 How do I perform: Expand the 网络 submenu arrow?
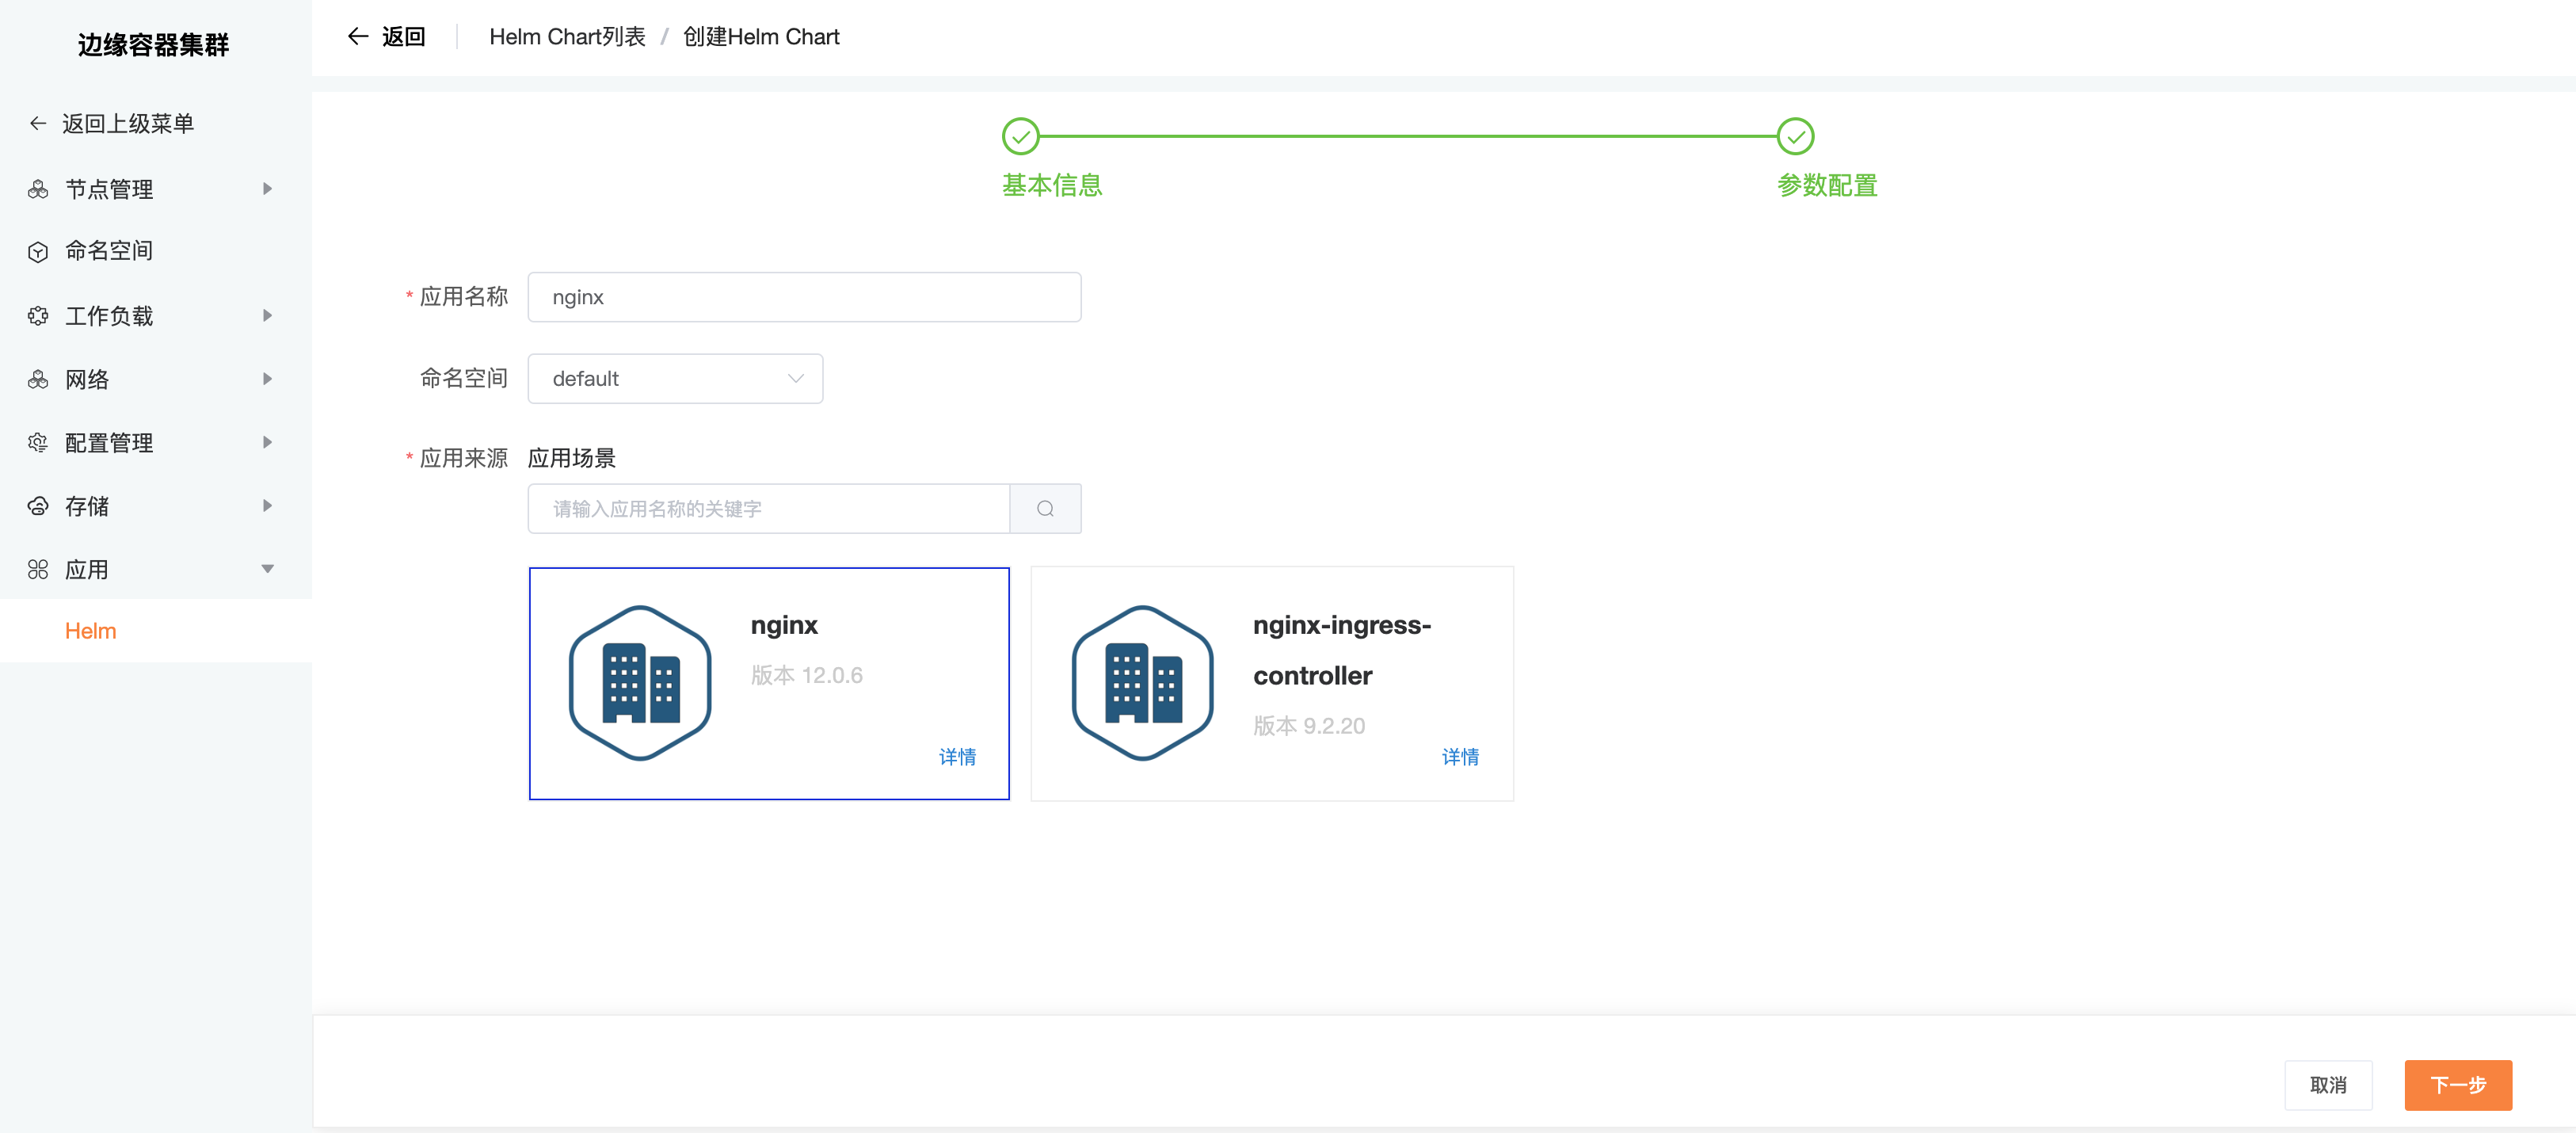(267, 379)
